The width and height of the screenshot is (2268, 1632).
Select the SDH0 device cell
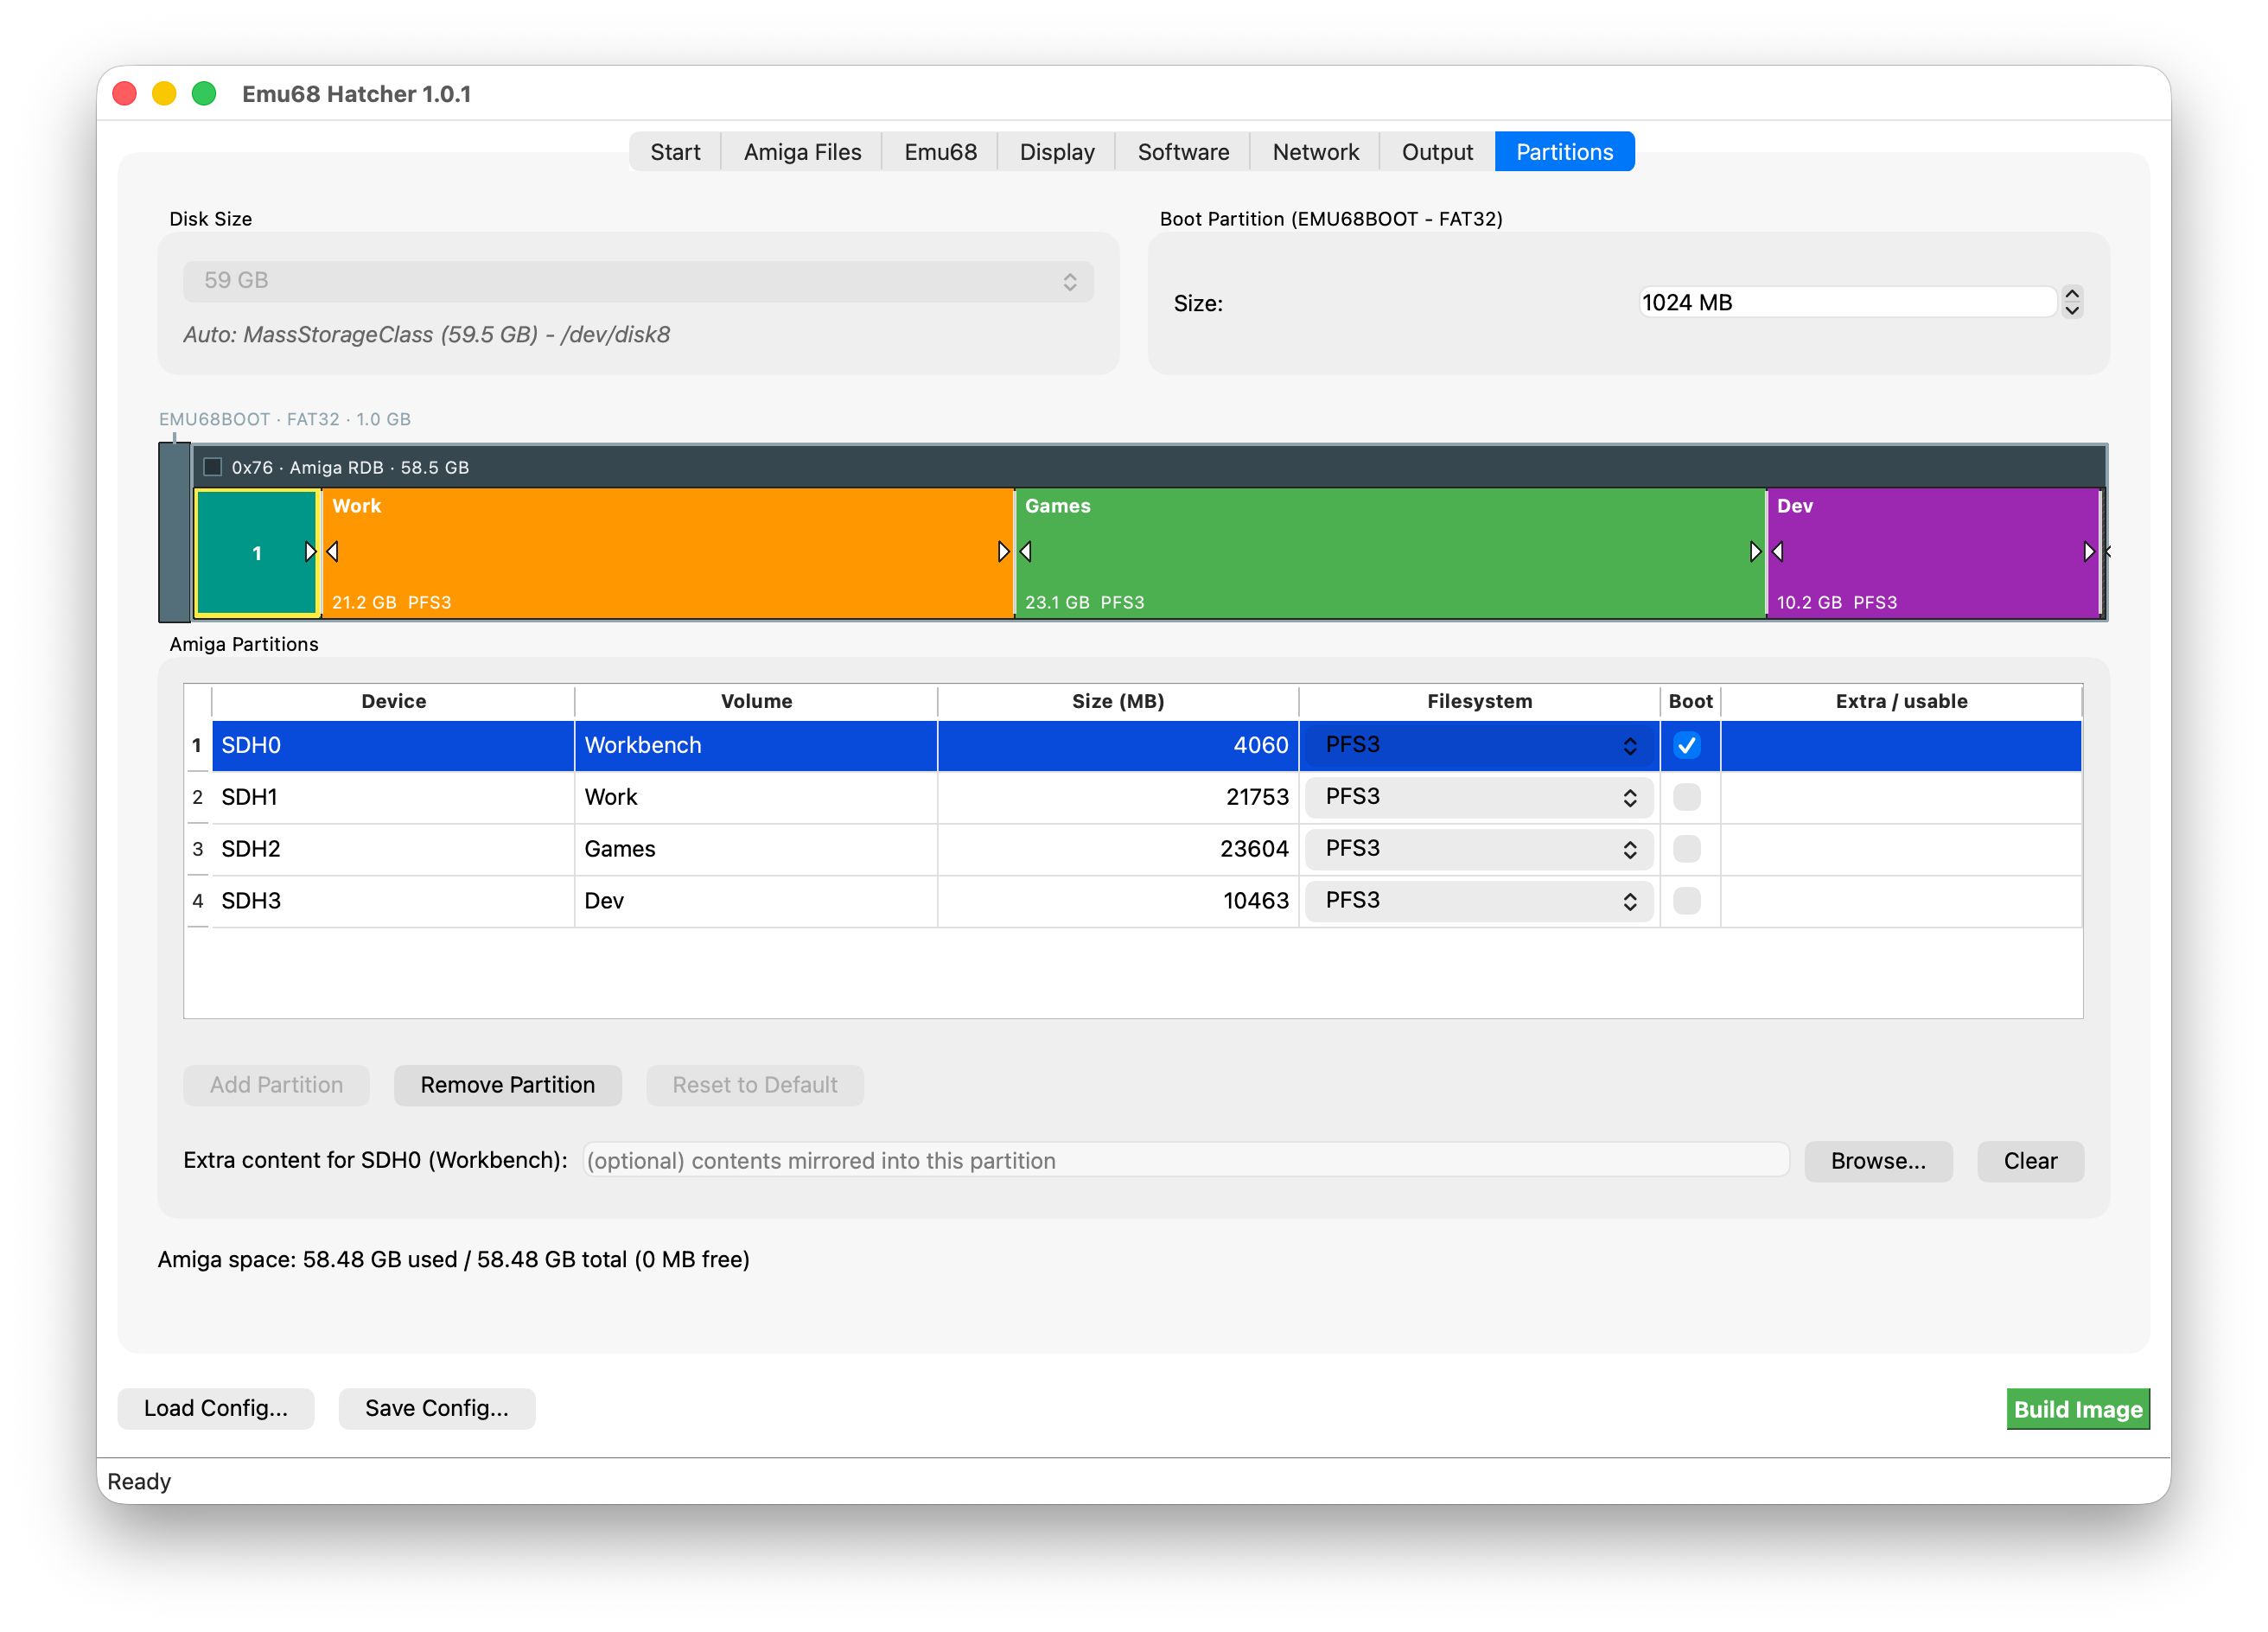pos(393,745)
